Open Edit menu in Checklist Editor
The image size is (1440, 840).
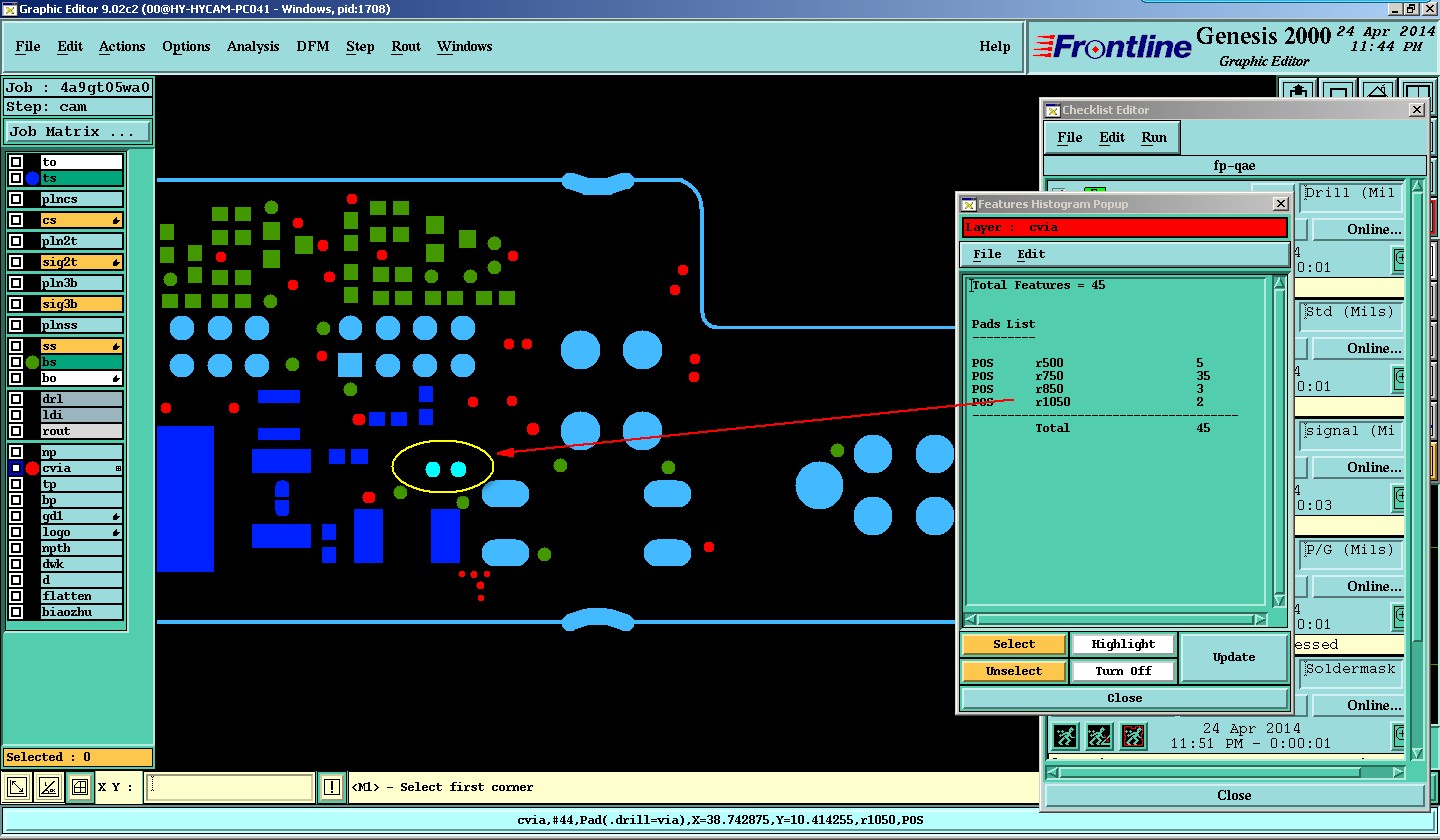[x=1112, y=138]
